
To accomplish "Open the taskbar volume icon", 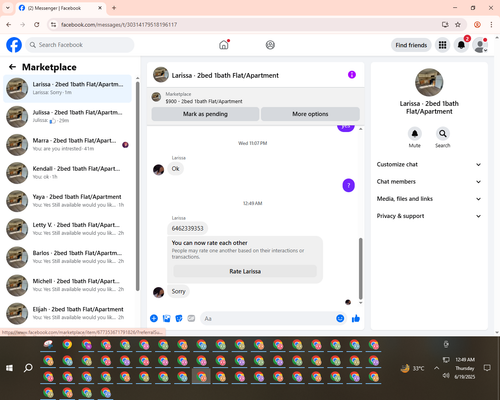I will coord(446,376).
